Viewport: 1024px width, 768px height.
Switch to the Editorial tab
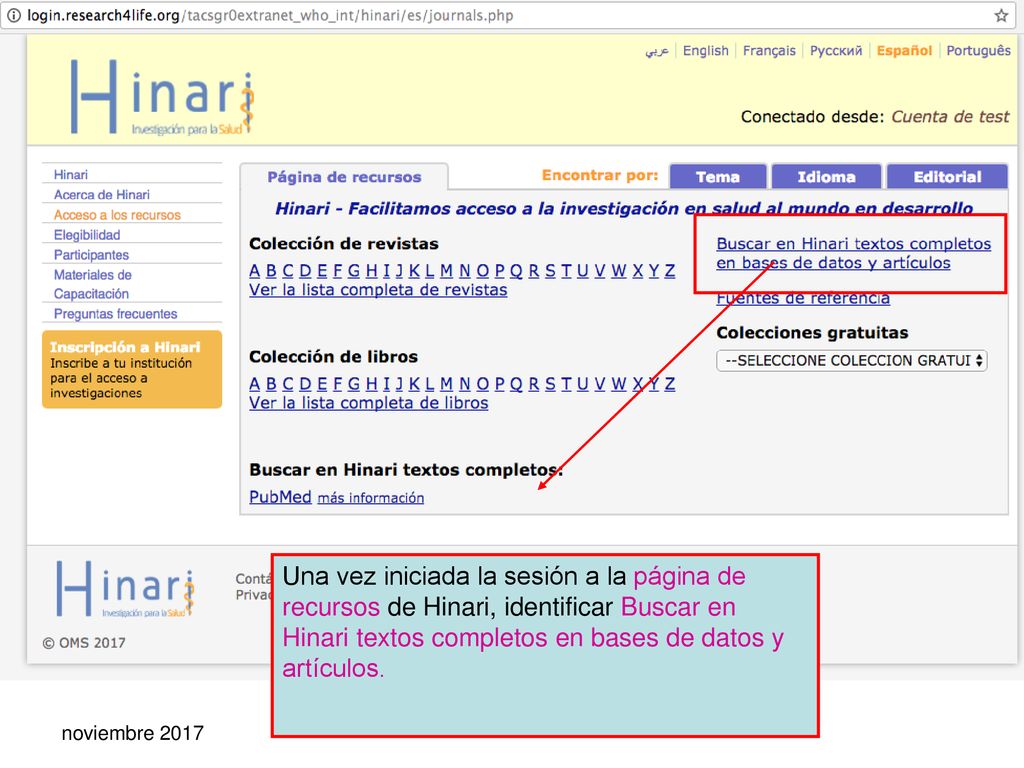(947, 177)
